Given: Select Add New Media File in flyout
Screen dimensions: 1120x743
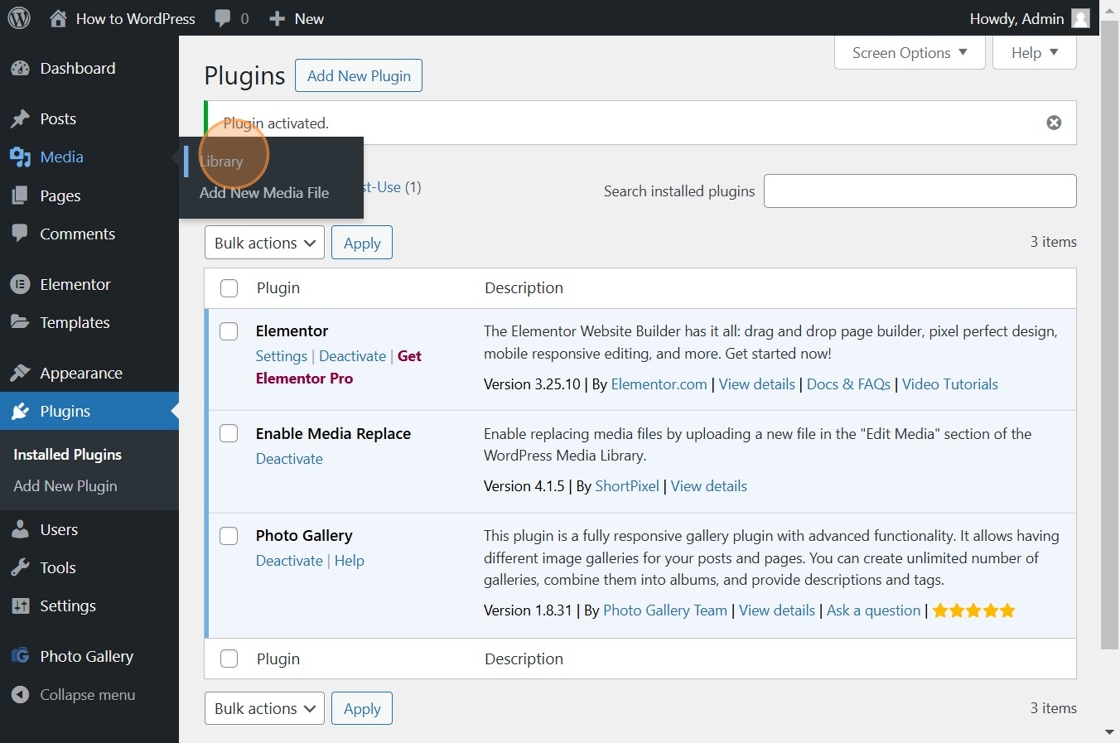Looking at the screenshot, I should pyautogui.click(x=264, y=193).
